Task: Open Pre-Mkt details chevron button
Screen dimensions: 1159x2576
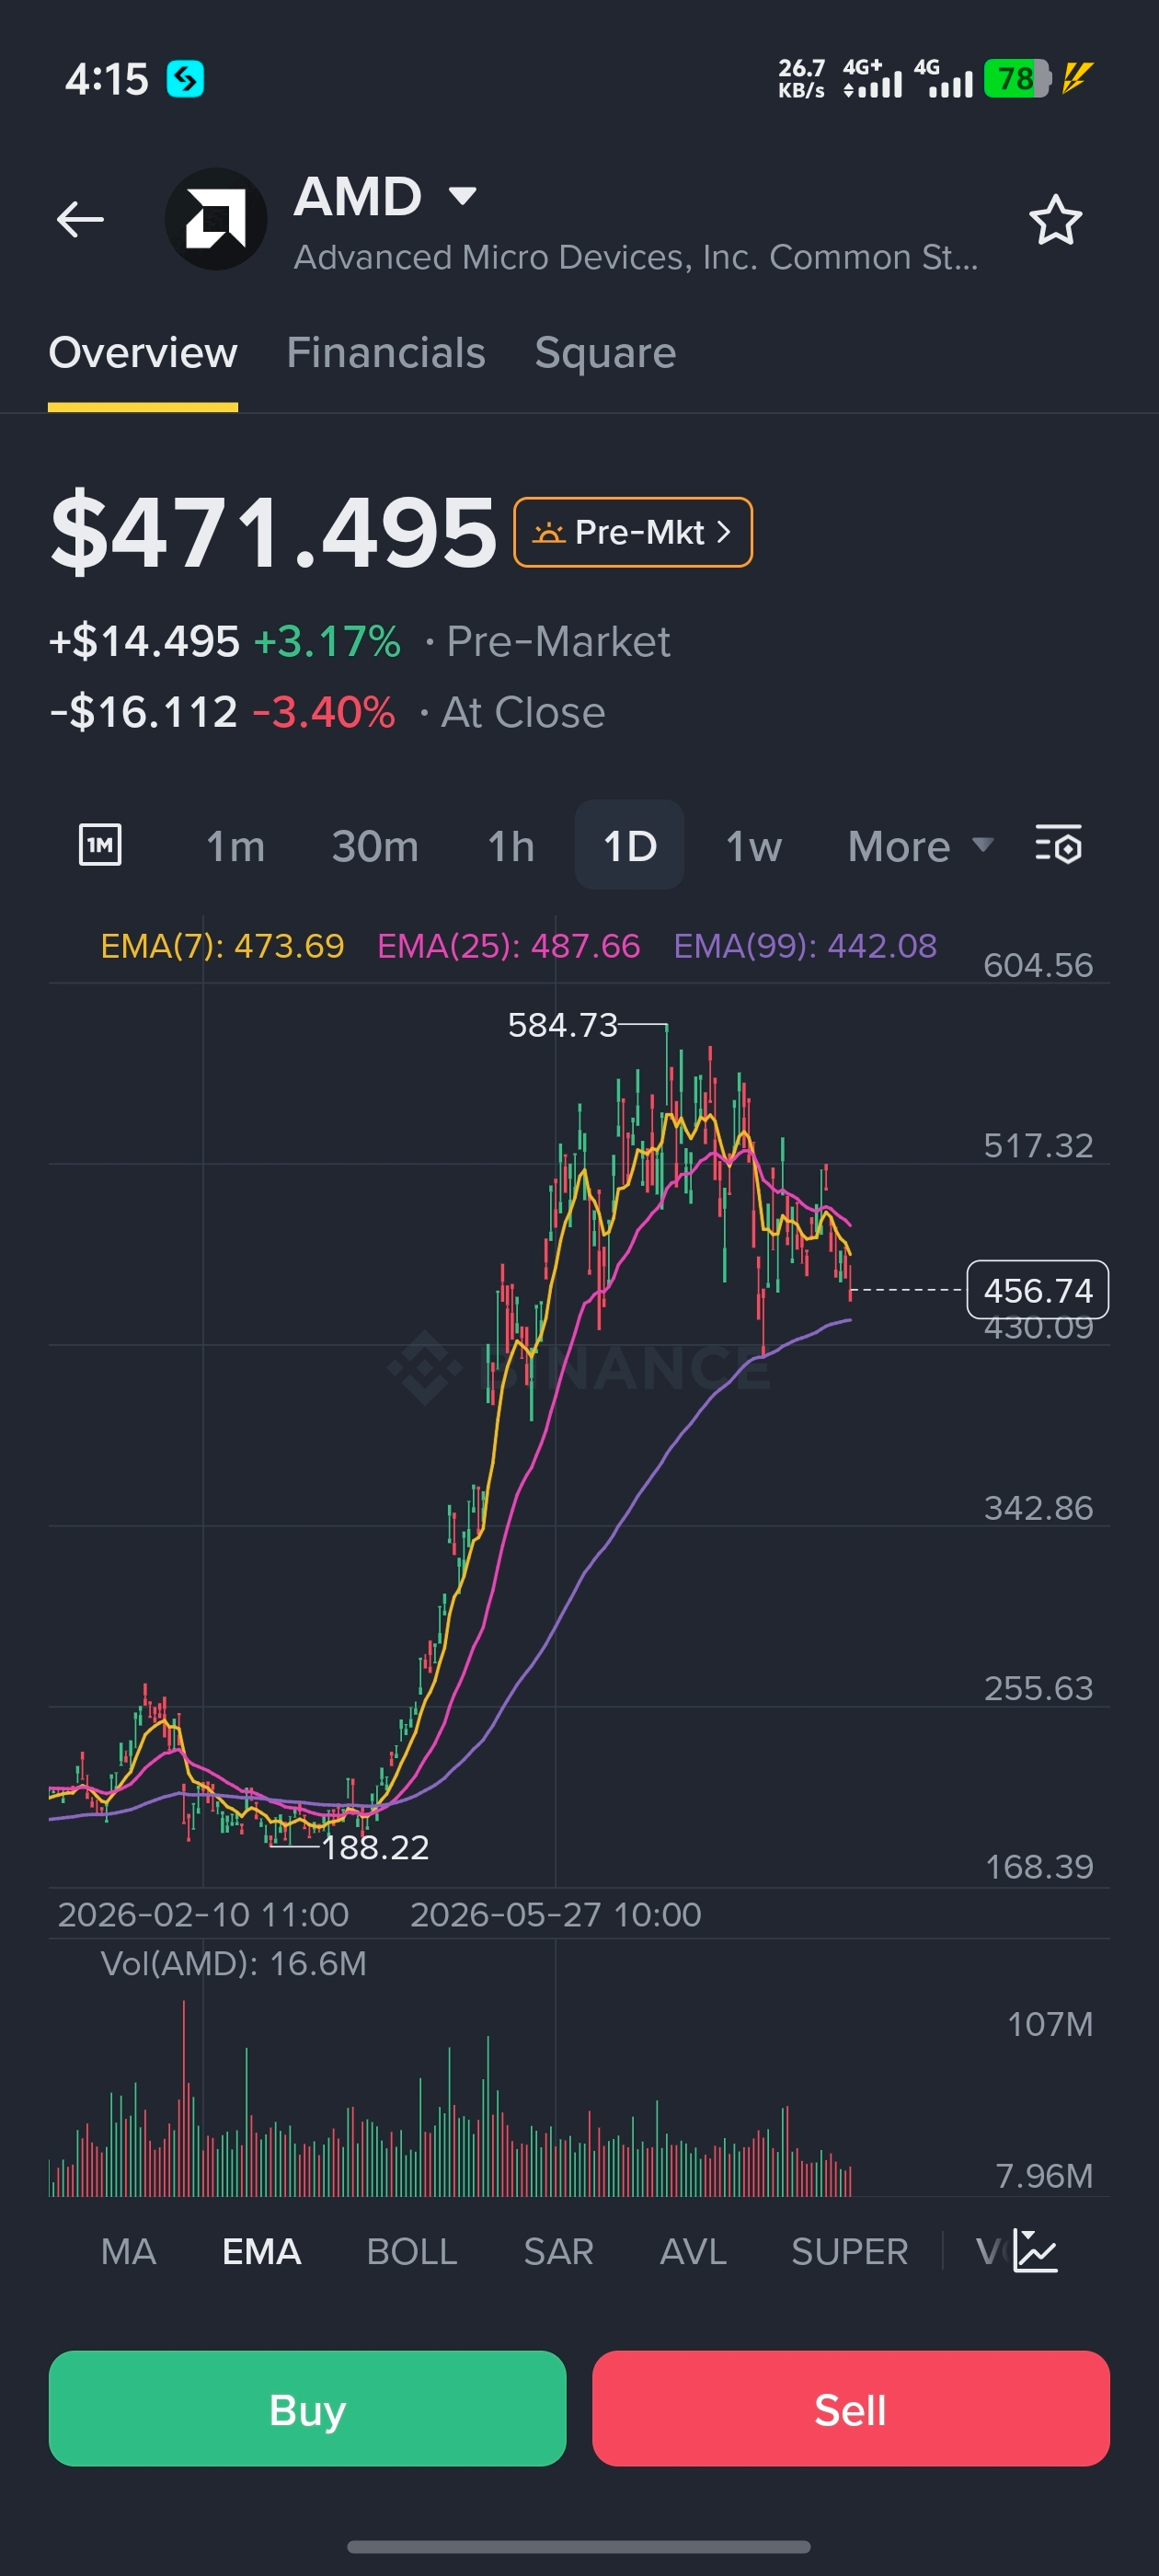Action: (632, 532)
